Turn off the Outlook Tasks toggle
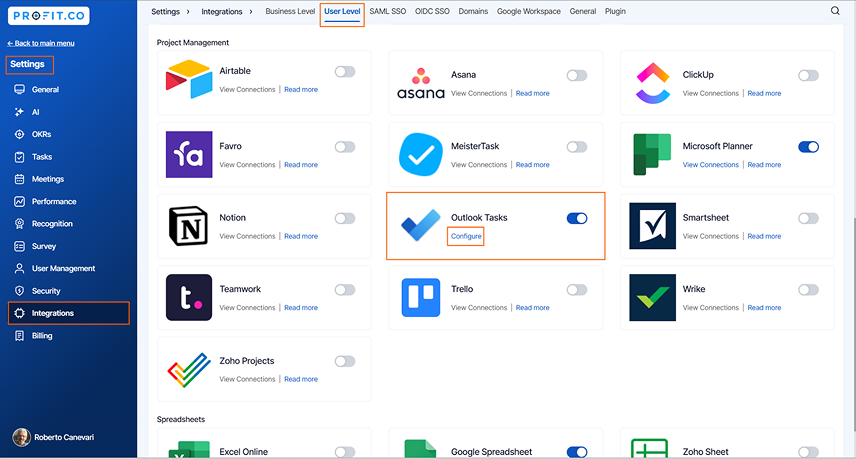The width and height of the screenshot is (856, 459). [x=577, y=218]
